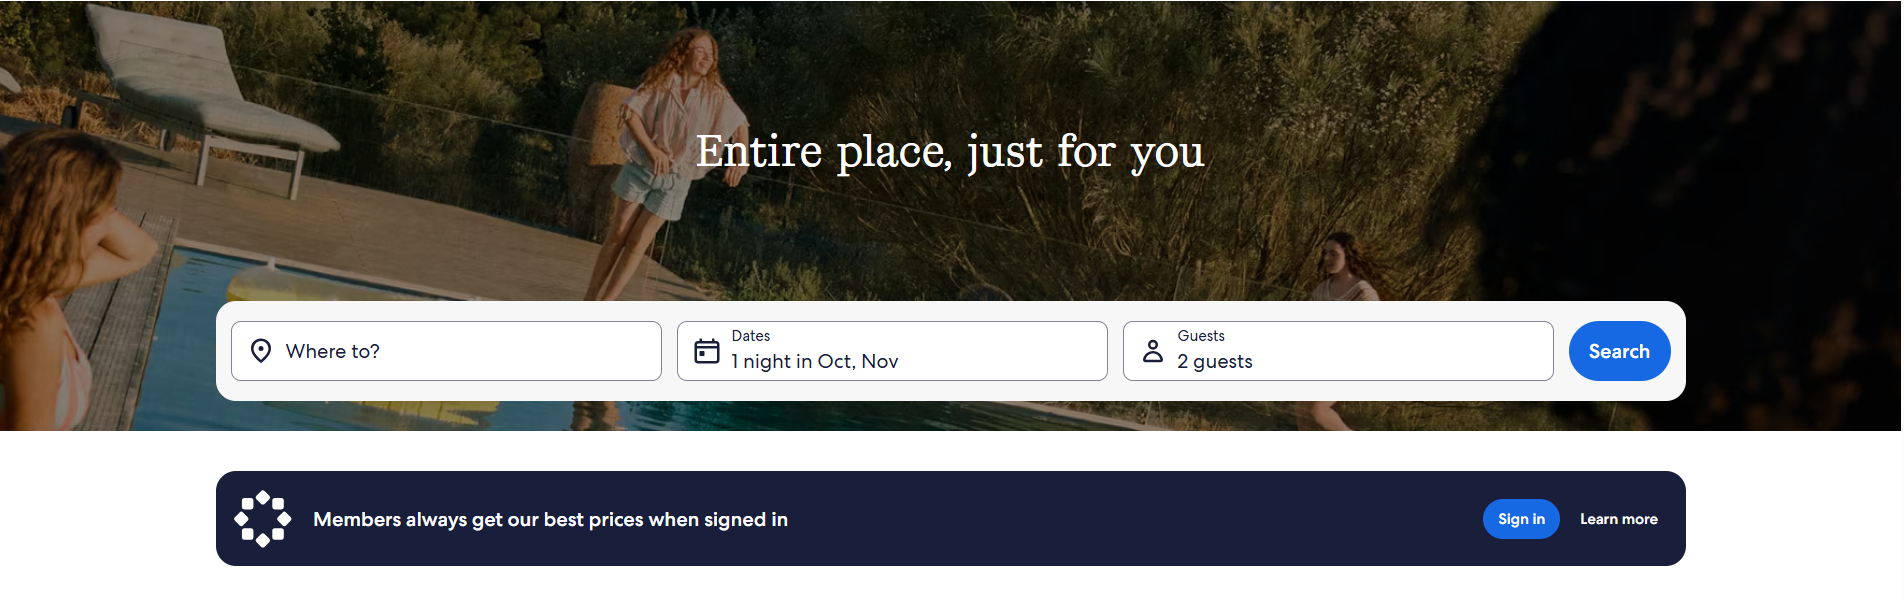Select the '1 night in Oct, Nov' value
This screenshot has height=597, width=1904.
point(814,362)
